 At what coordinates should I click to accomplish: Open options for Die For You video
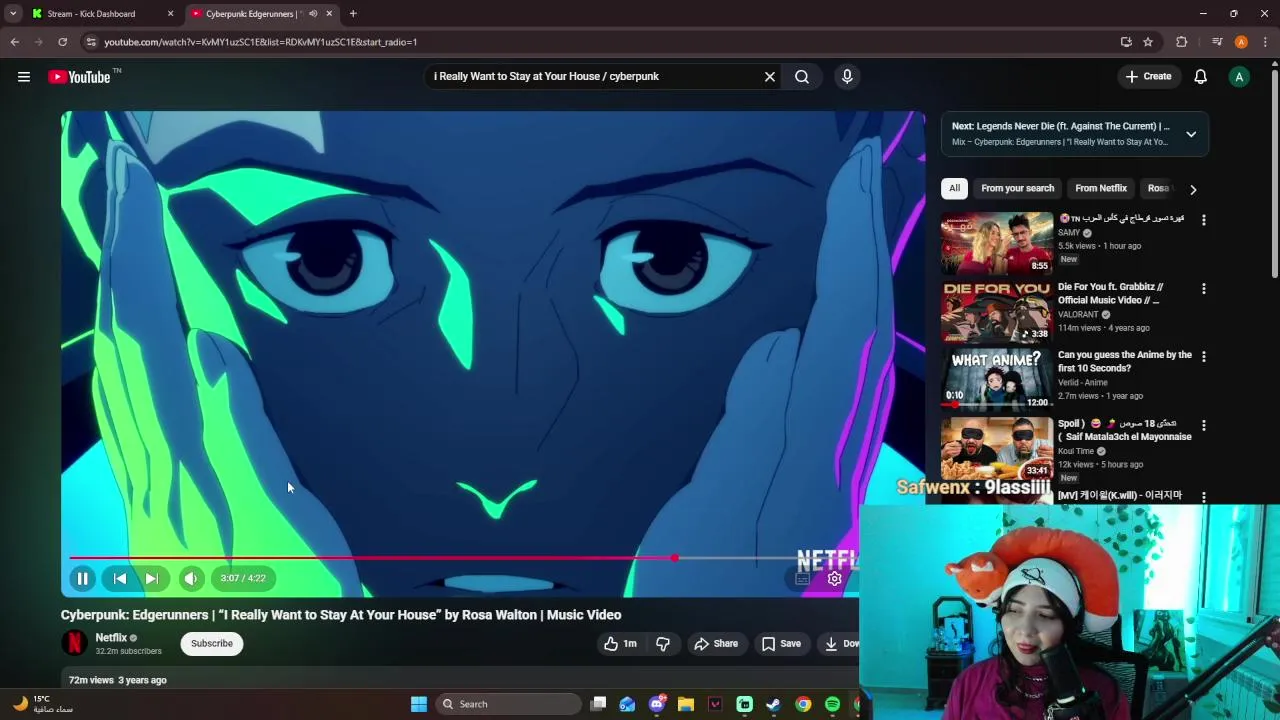[x=1204, y=289]
